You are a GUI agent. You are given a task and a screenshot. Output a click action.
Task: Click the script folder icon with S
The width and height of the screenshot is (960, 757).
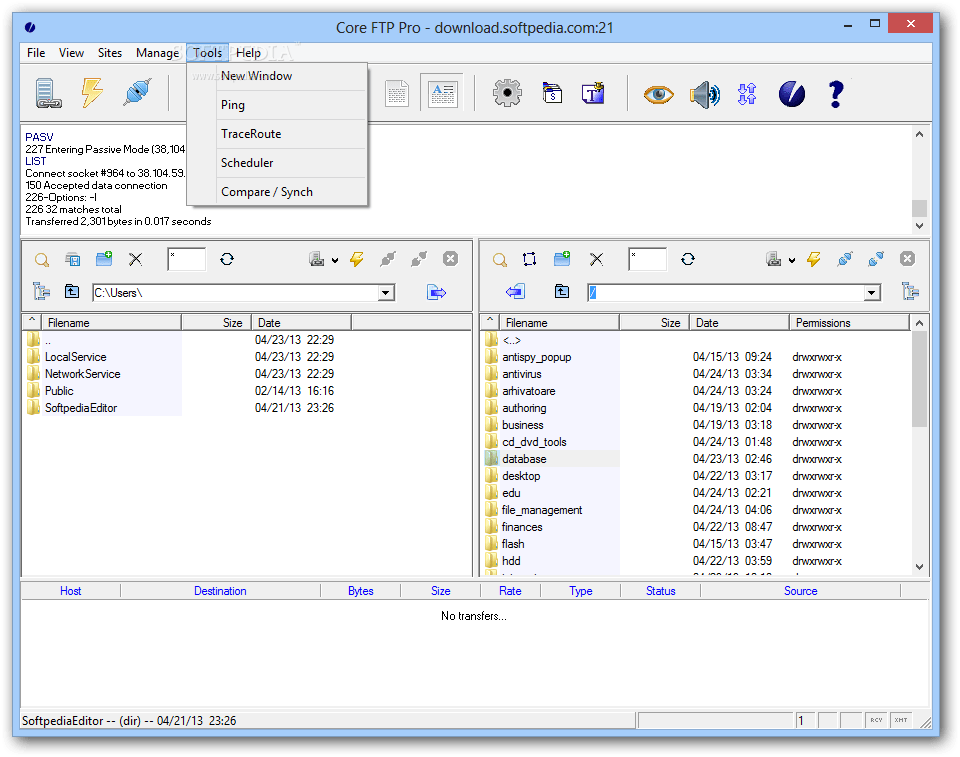(x=552, y=94)
